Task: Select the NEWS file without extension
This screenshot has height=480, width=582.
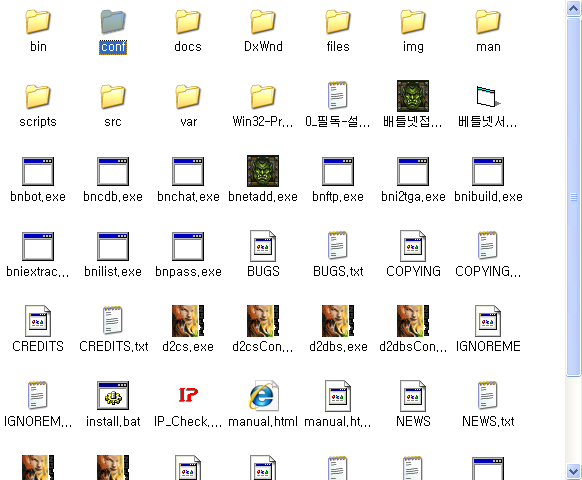Action: tap(413, 396)
